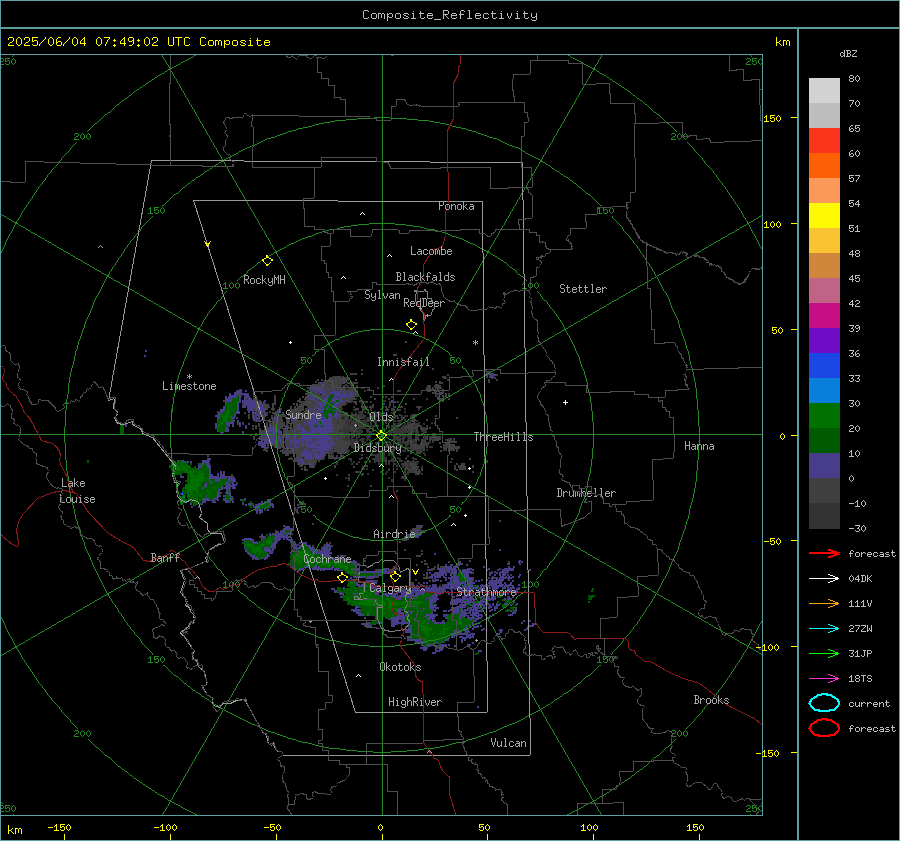The height and width of the screenshot is (841, 900).
Task: Select the HighRiver label
Action: (x=415, y=702)
